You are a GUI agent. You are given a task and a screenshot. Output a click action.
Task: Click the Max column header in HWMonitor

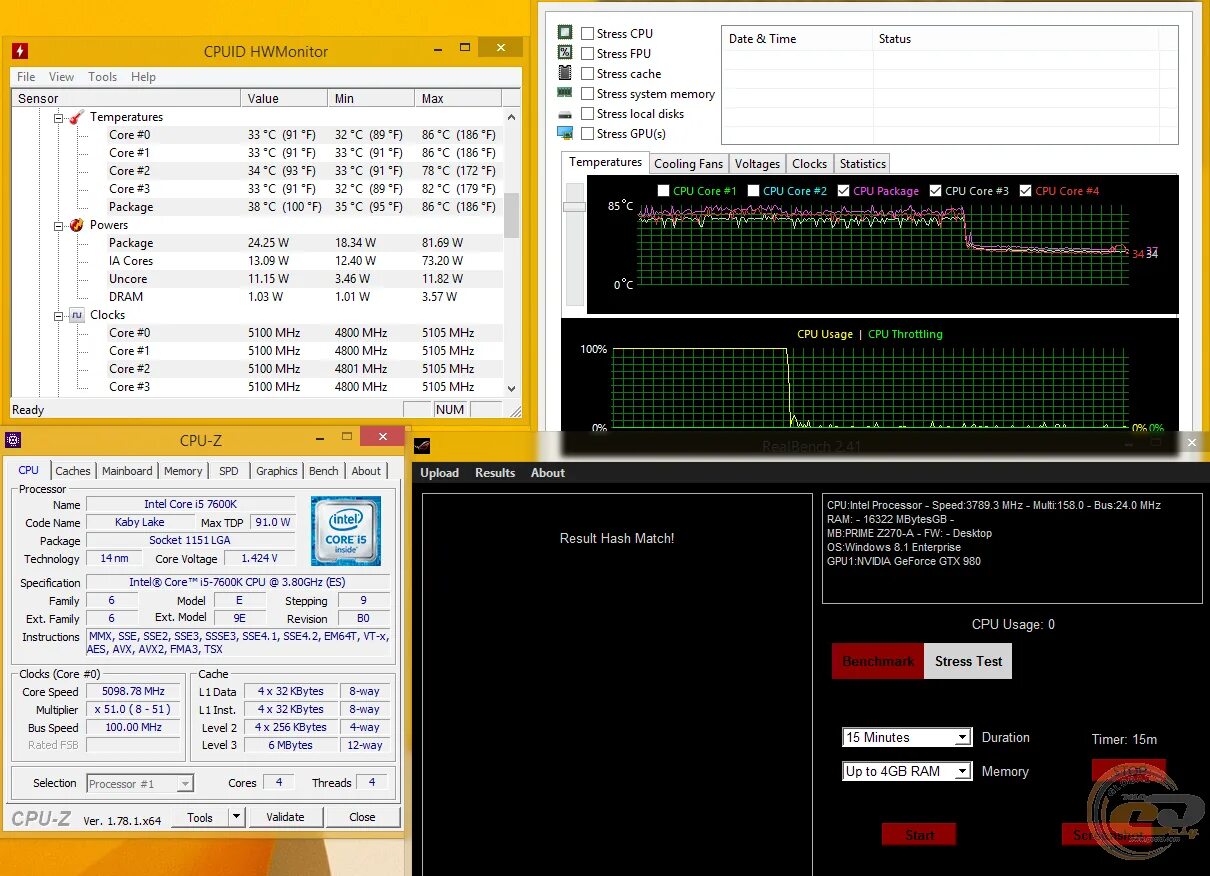click(457, 98)
